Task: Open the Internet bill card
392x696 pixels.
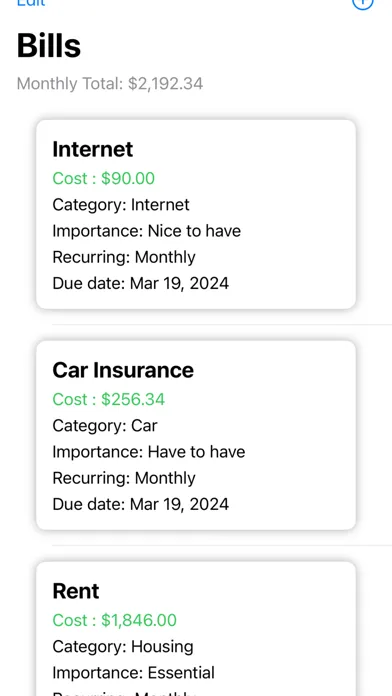Action: click(196, 214)
